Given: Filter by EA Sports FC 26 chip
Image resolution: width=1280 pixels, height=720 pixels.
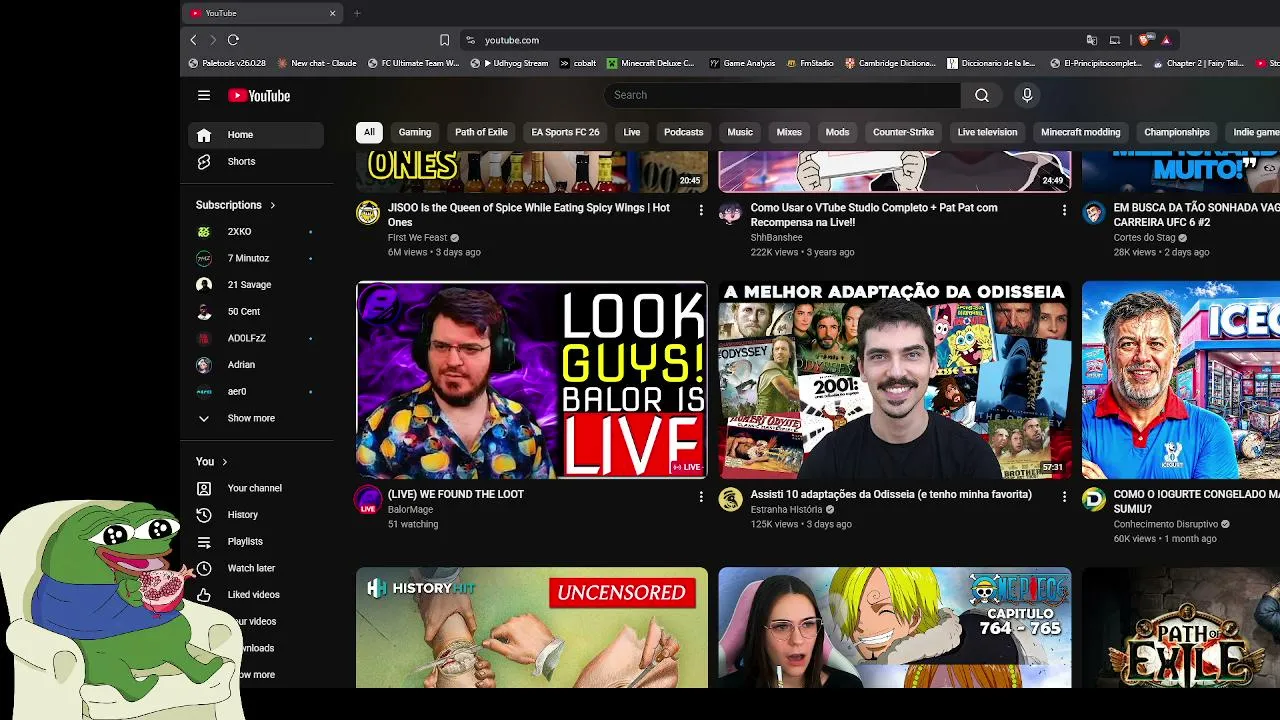Looking at the screenshot, I should (x=565, y=132).
